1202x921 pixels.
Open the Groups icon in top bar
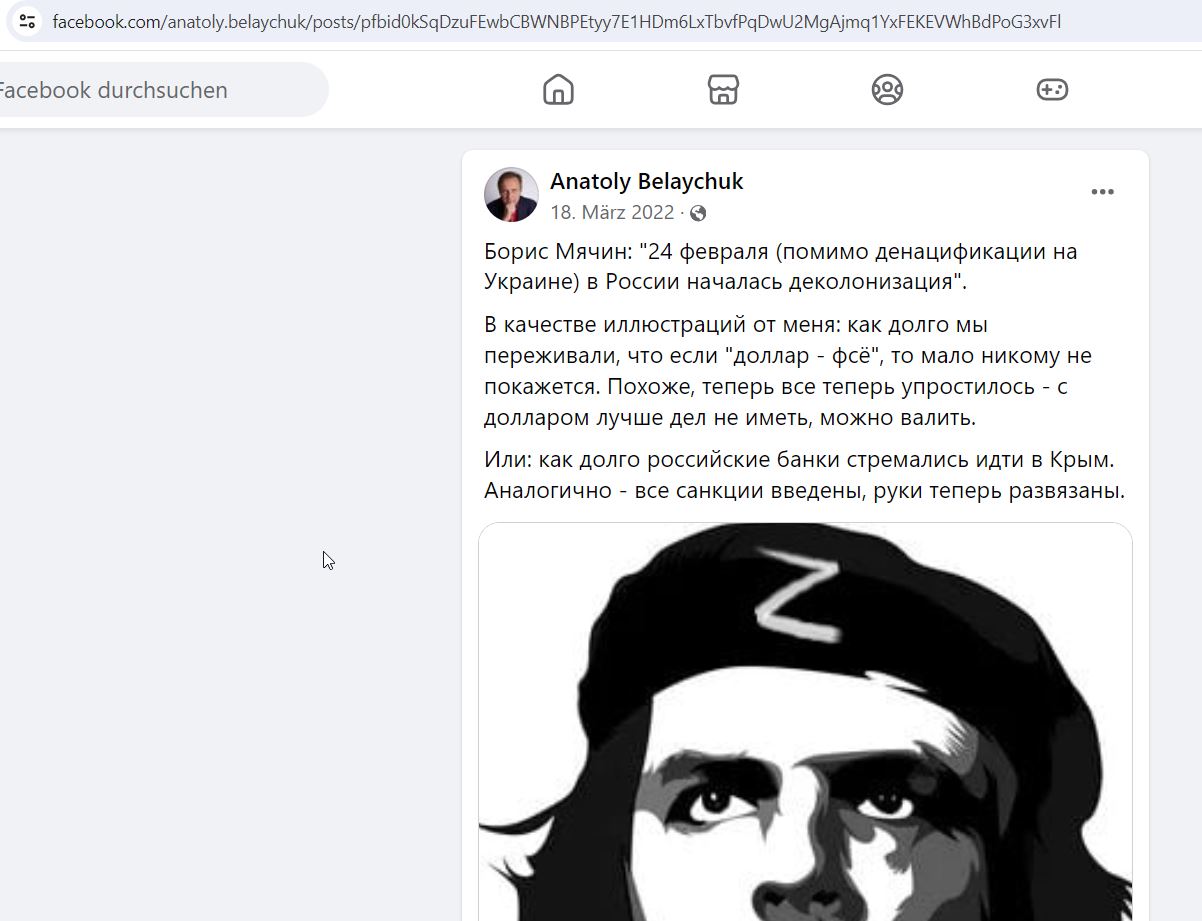pos(887,90)
